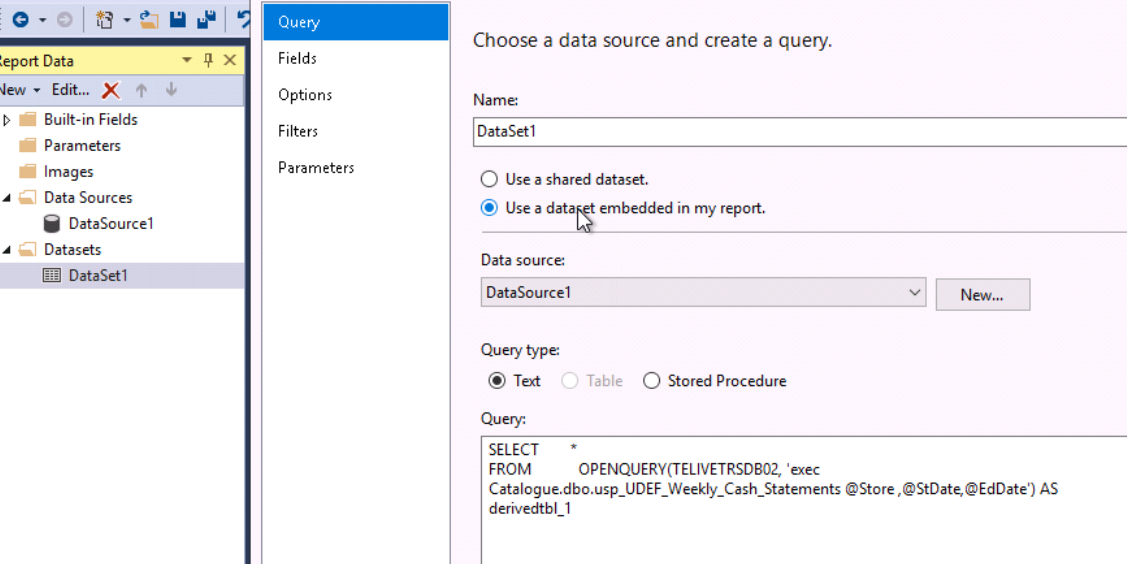Click the Undo toolbar icon
This screenshot has height=564, width=1127.
coord(245,20)
